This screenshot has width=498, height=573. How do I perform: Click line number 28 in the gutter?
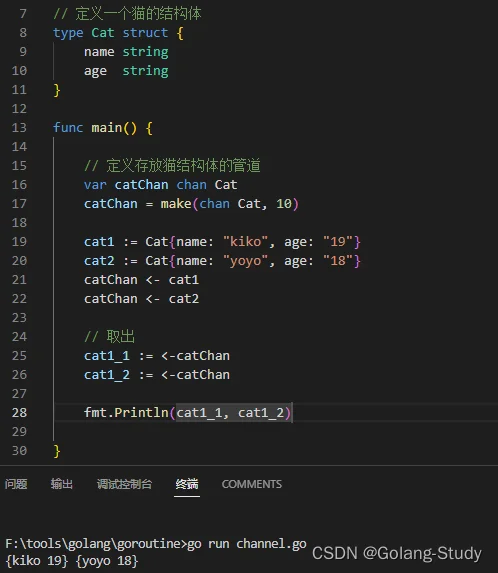tap(19, 413)
